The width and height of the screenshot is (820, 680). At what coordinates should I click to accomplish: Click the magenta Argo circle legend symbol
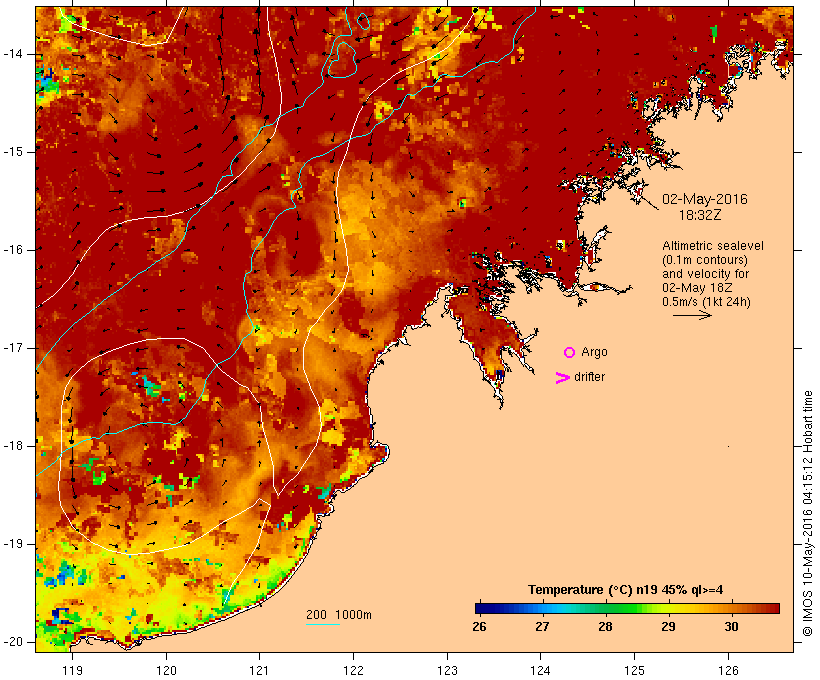click(x=570, y=353)
